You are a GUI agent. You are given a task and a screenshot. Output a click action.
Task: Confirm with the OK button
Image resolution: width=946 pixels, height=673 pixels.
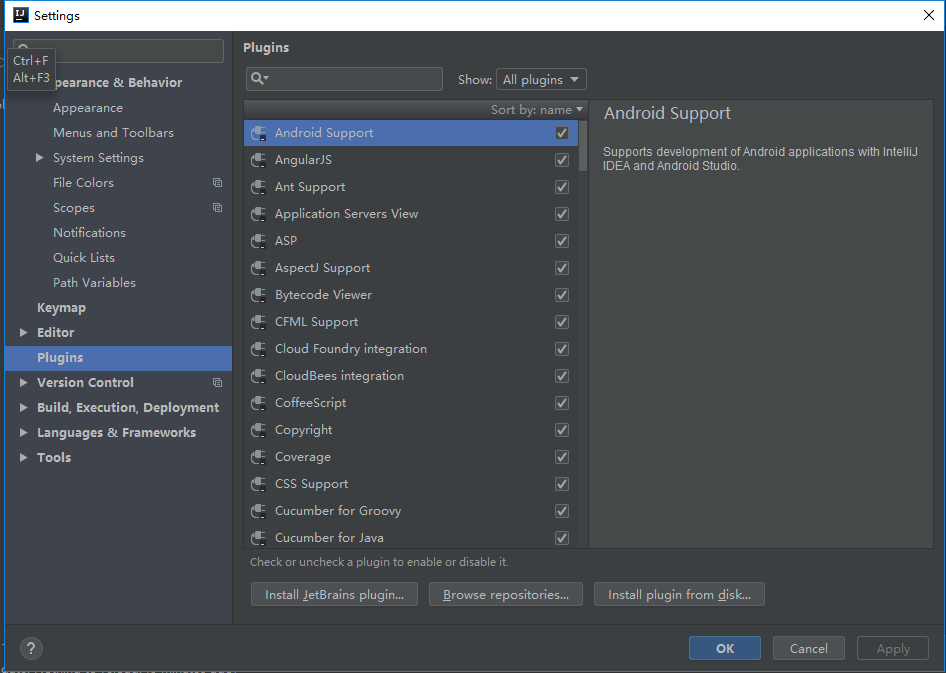click(x=725, y=649)
